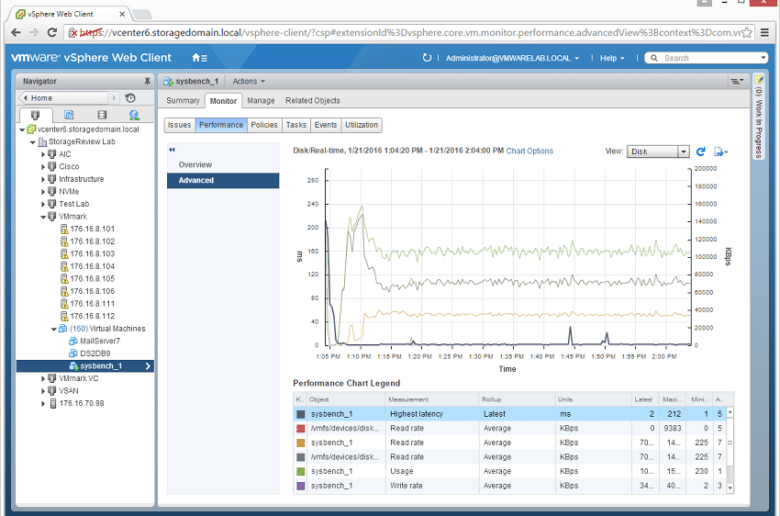Open the Manage tab
780x516 pixels.
coord(261,101)
